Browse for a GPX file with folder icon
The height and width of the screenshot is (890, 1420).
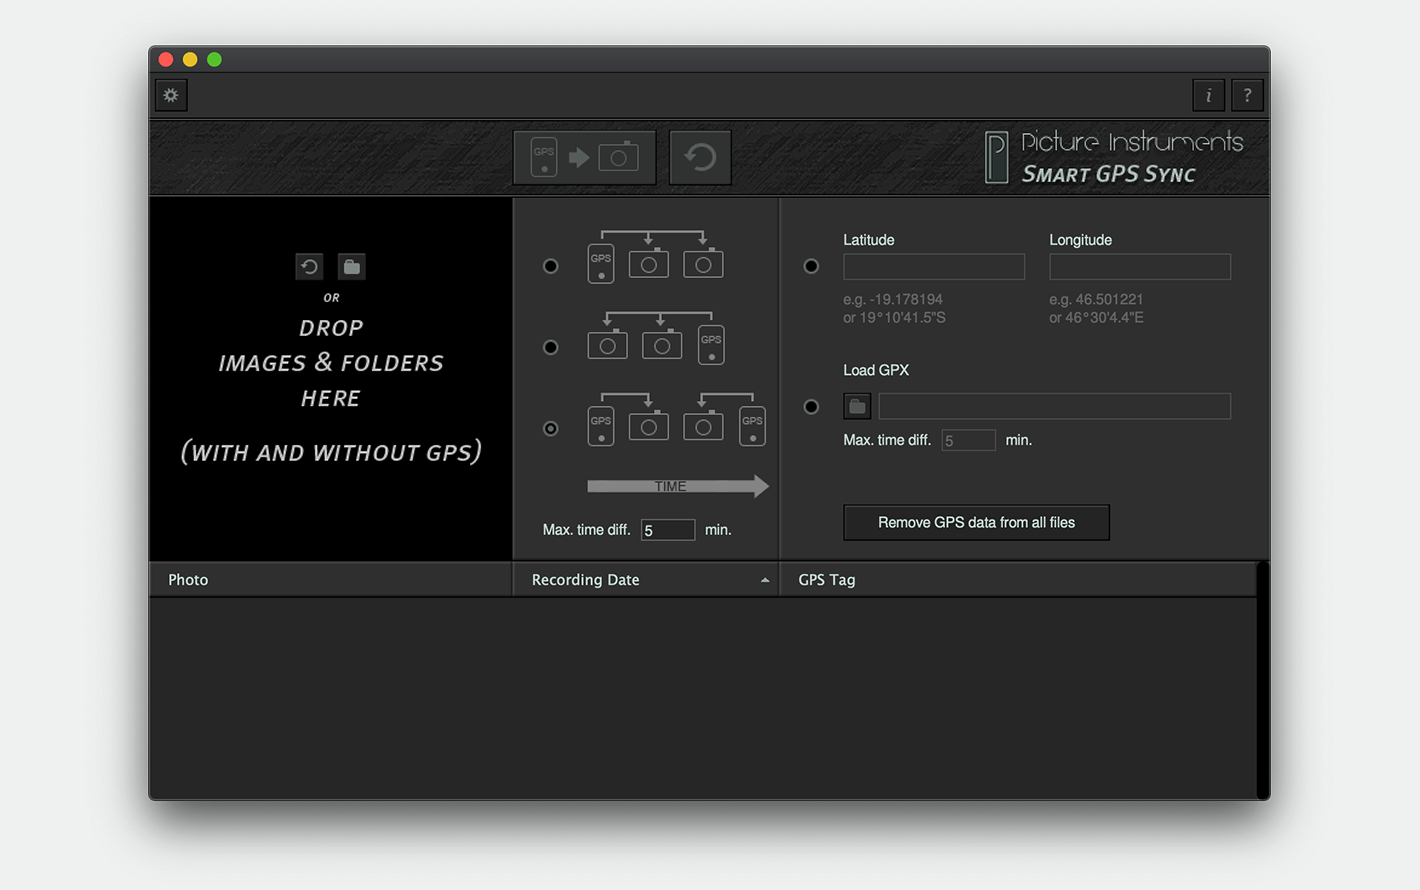click(x=857, y=406)
